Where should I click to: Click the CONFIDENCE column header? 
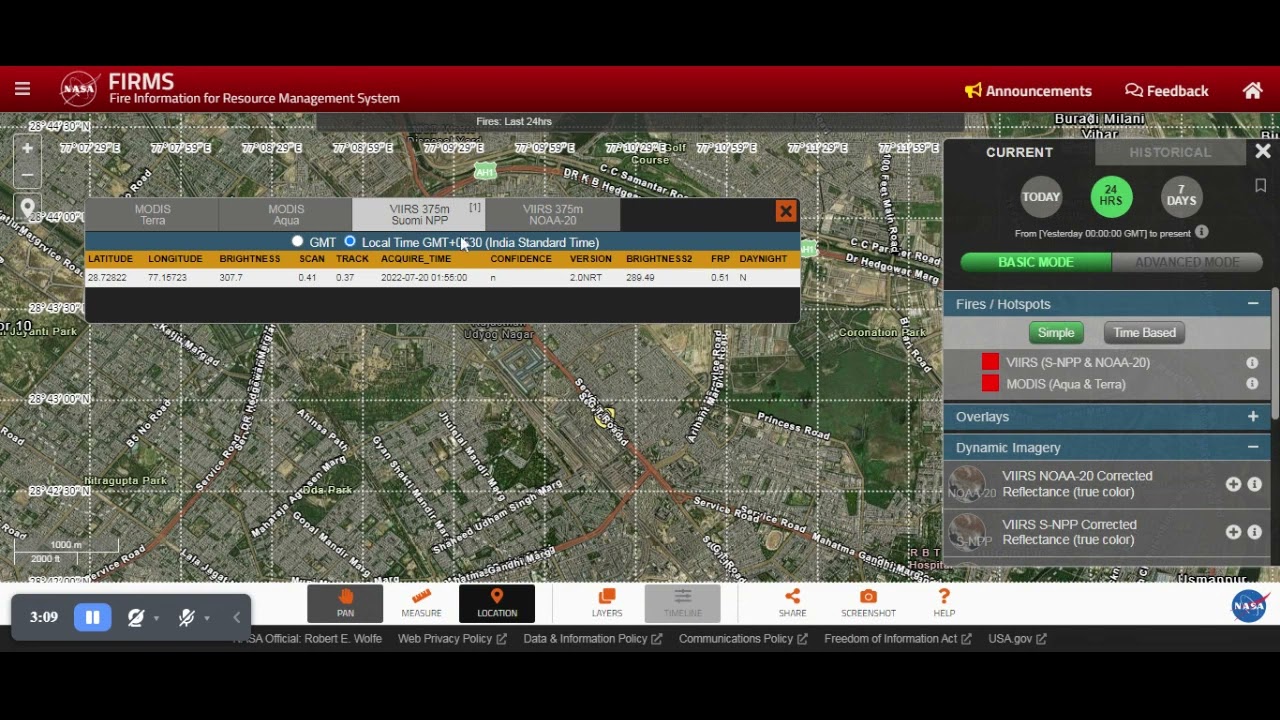click(x=521, y=259)
